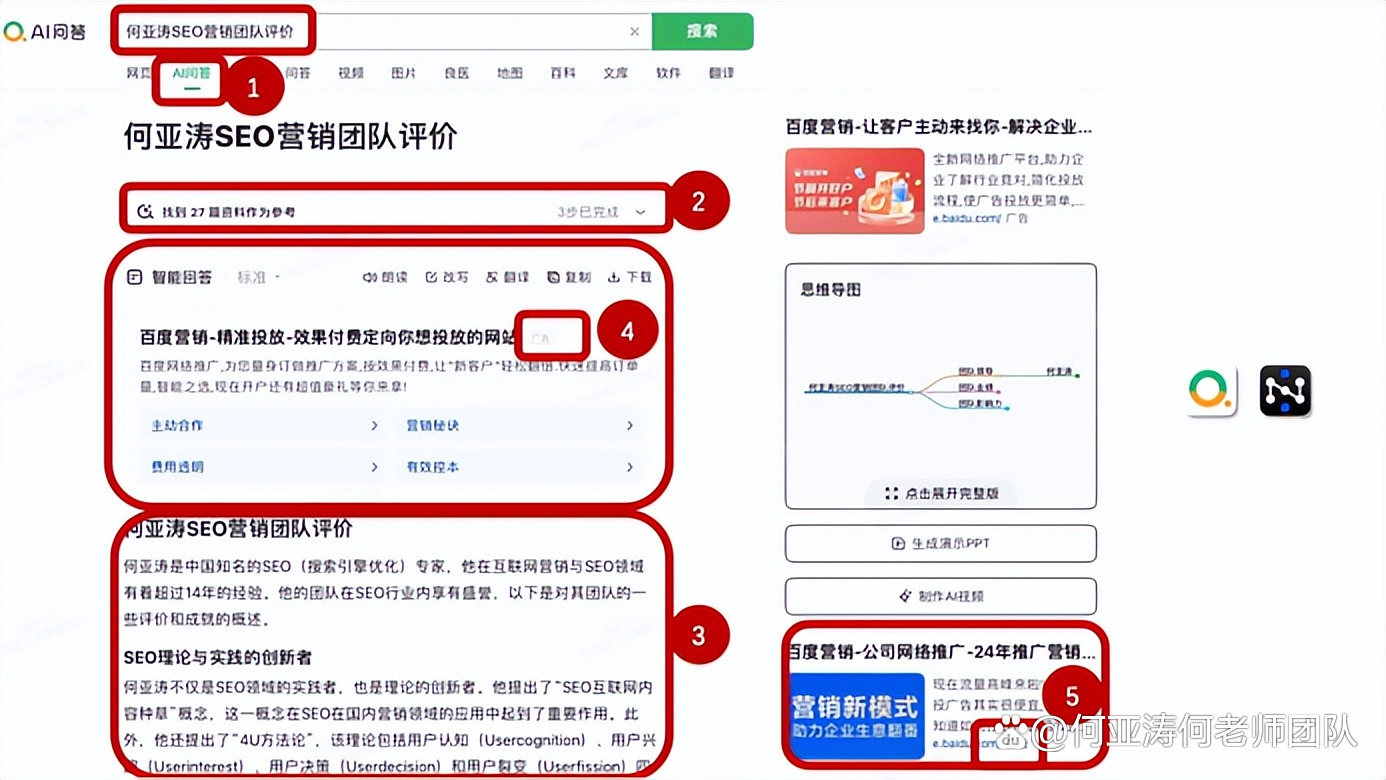Click the 改写 rewrite icon
Image resolution: width=1386 pixels, height=780 pixels.
tap(431, 277)
